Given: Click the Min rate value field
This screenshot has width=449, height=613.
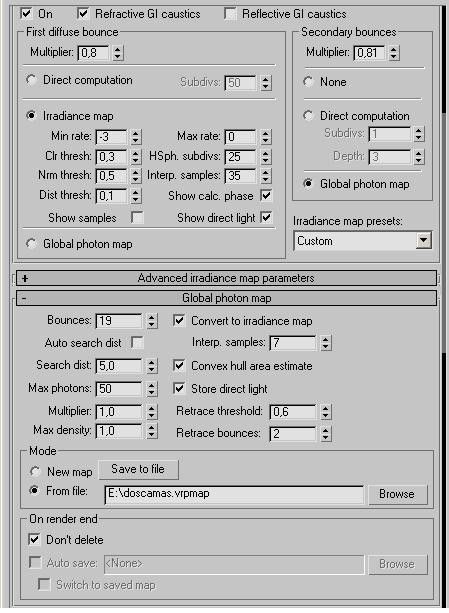Looking at the screenshot, I should click(111, 137).
